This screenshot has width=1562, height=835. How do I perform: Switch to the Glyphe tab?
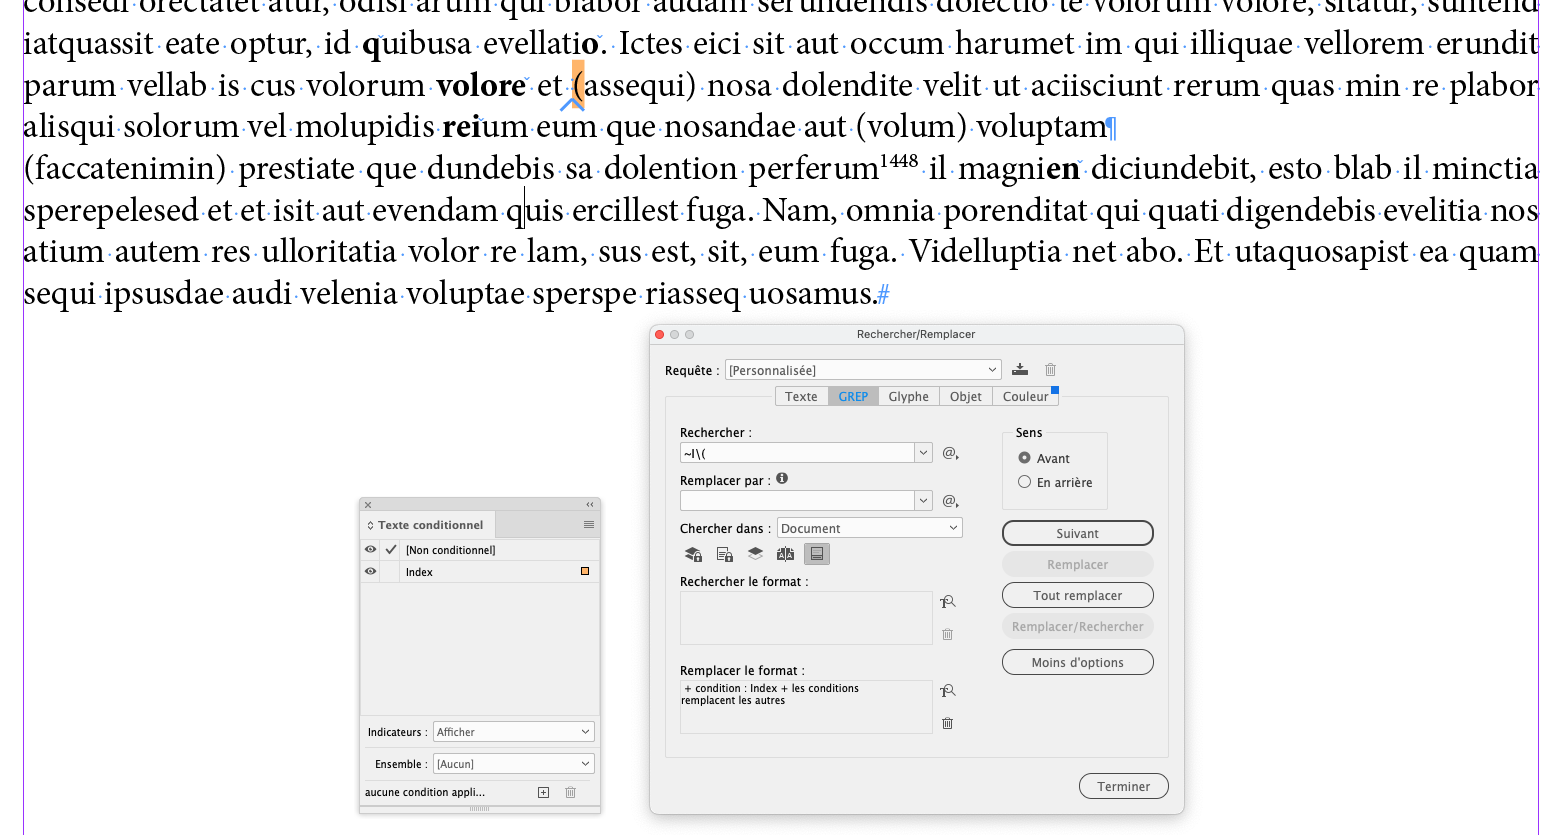[x=908, y=395]
